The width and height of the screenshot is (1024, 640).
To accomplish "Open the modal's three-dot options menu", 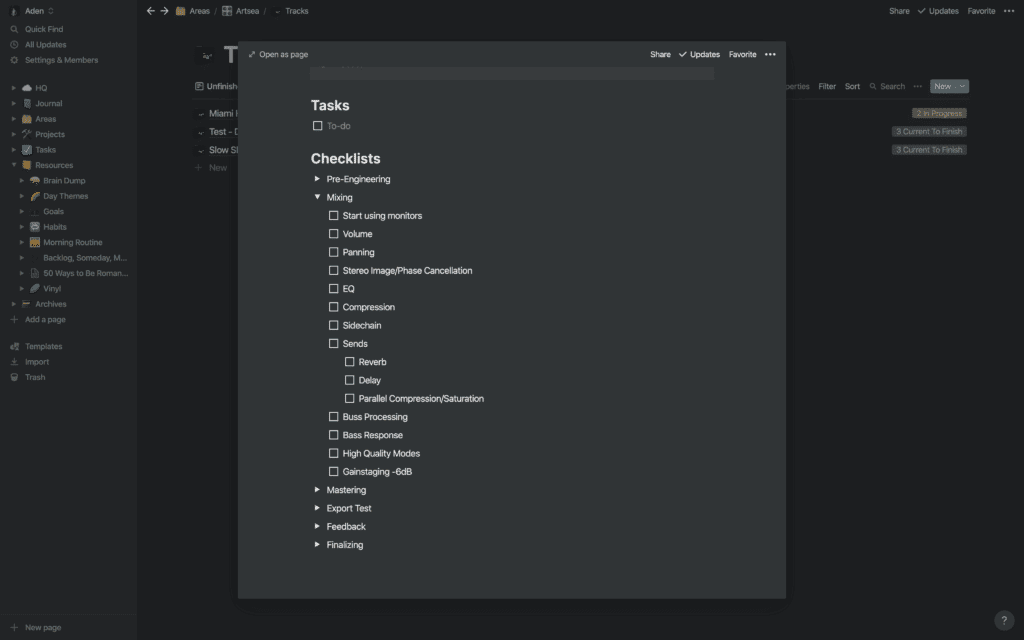I will pyautogui.click(x=770, y=54).
